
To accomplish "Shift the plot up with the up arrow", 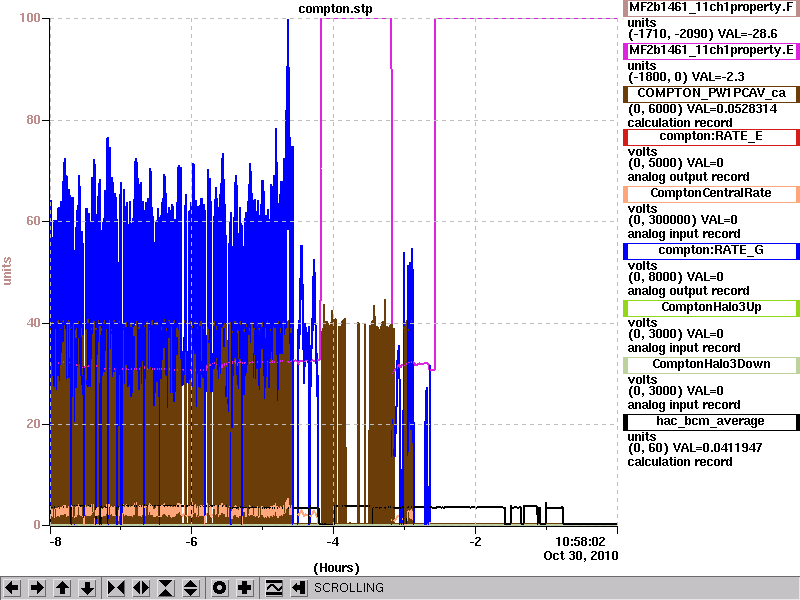I will click(63, 588).
